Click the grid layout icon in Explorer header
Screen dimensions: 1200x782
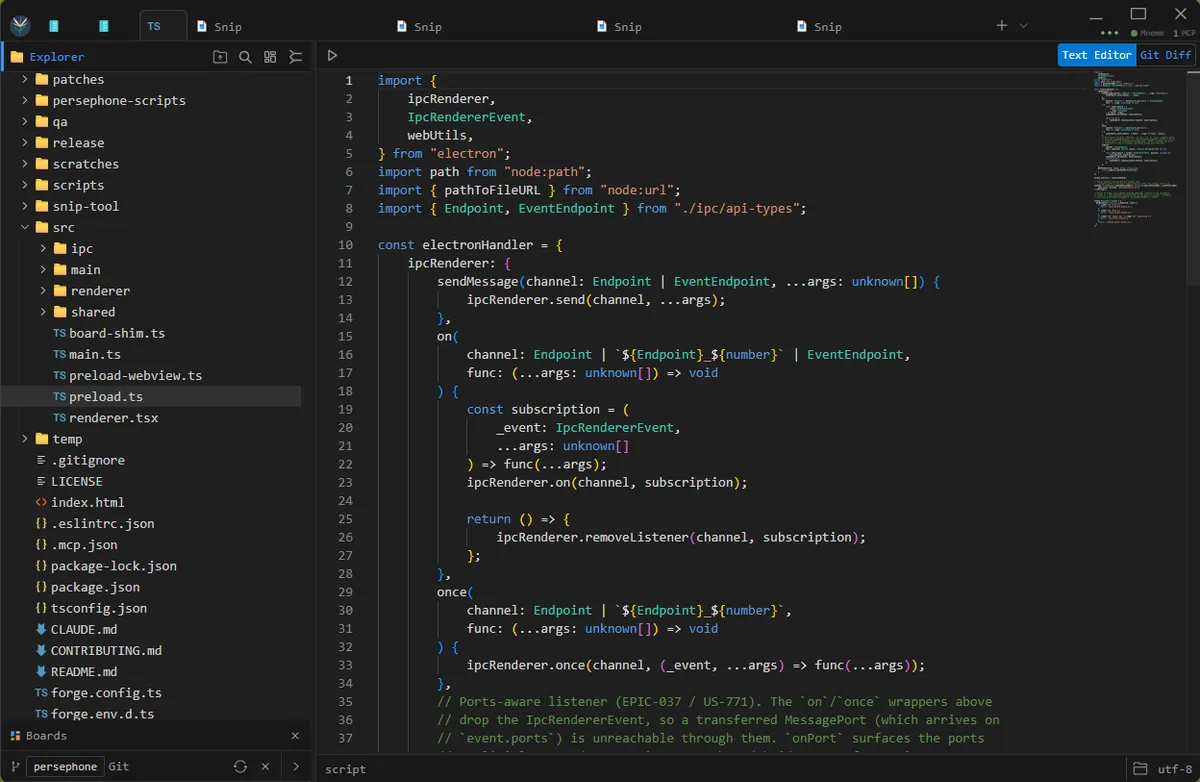pos(270,57)
